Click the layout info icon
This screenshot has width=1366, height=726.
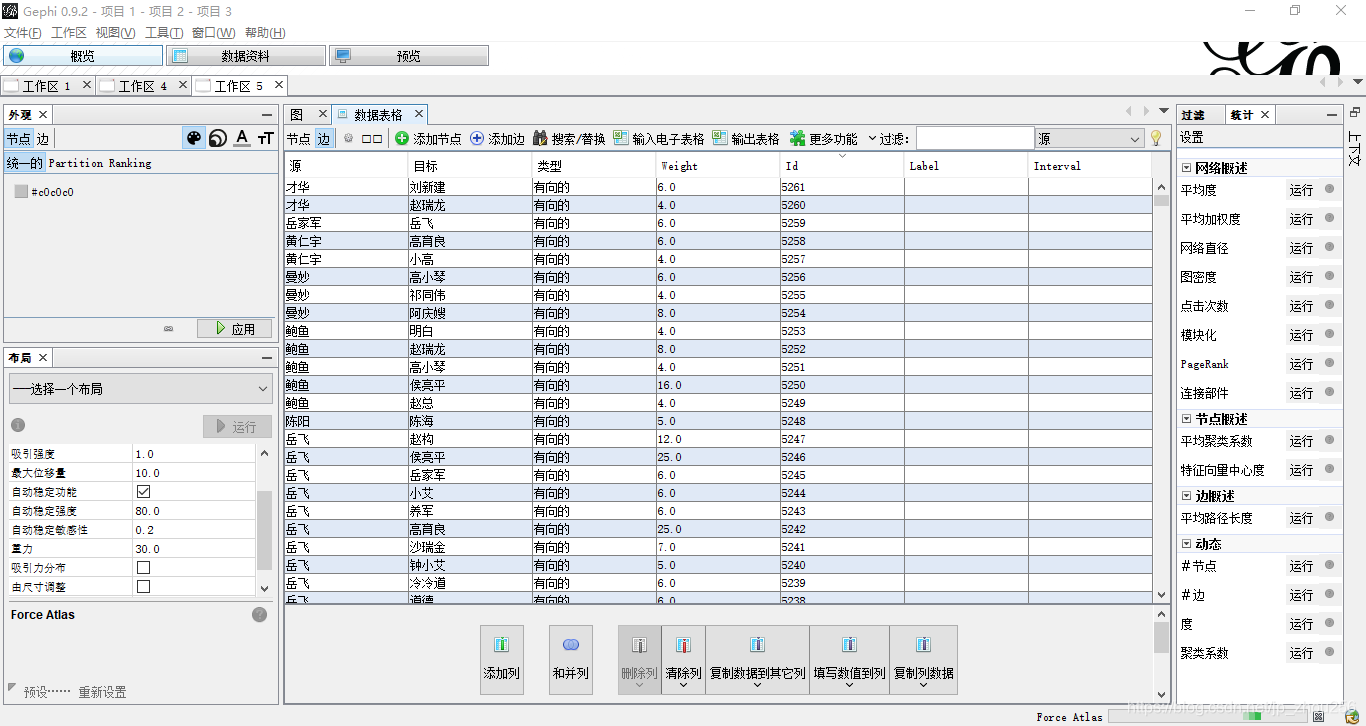pos(17,425)
